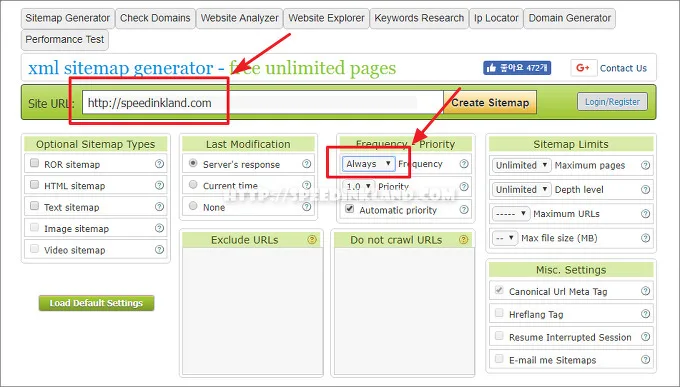The width and height of the screenshot is (680, 387).
Task: Open help icon for Maximum pages
Action: [645, 165]
